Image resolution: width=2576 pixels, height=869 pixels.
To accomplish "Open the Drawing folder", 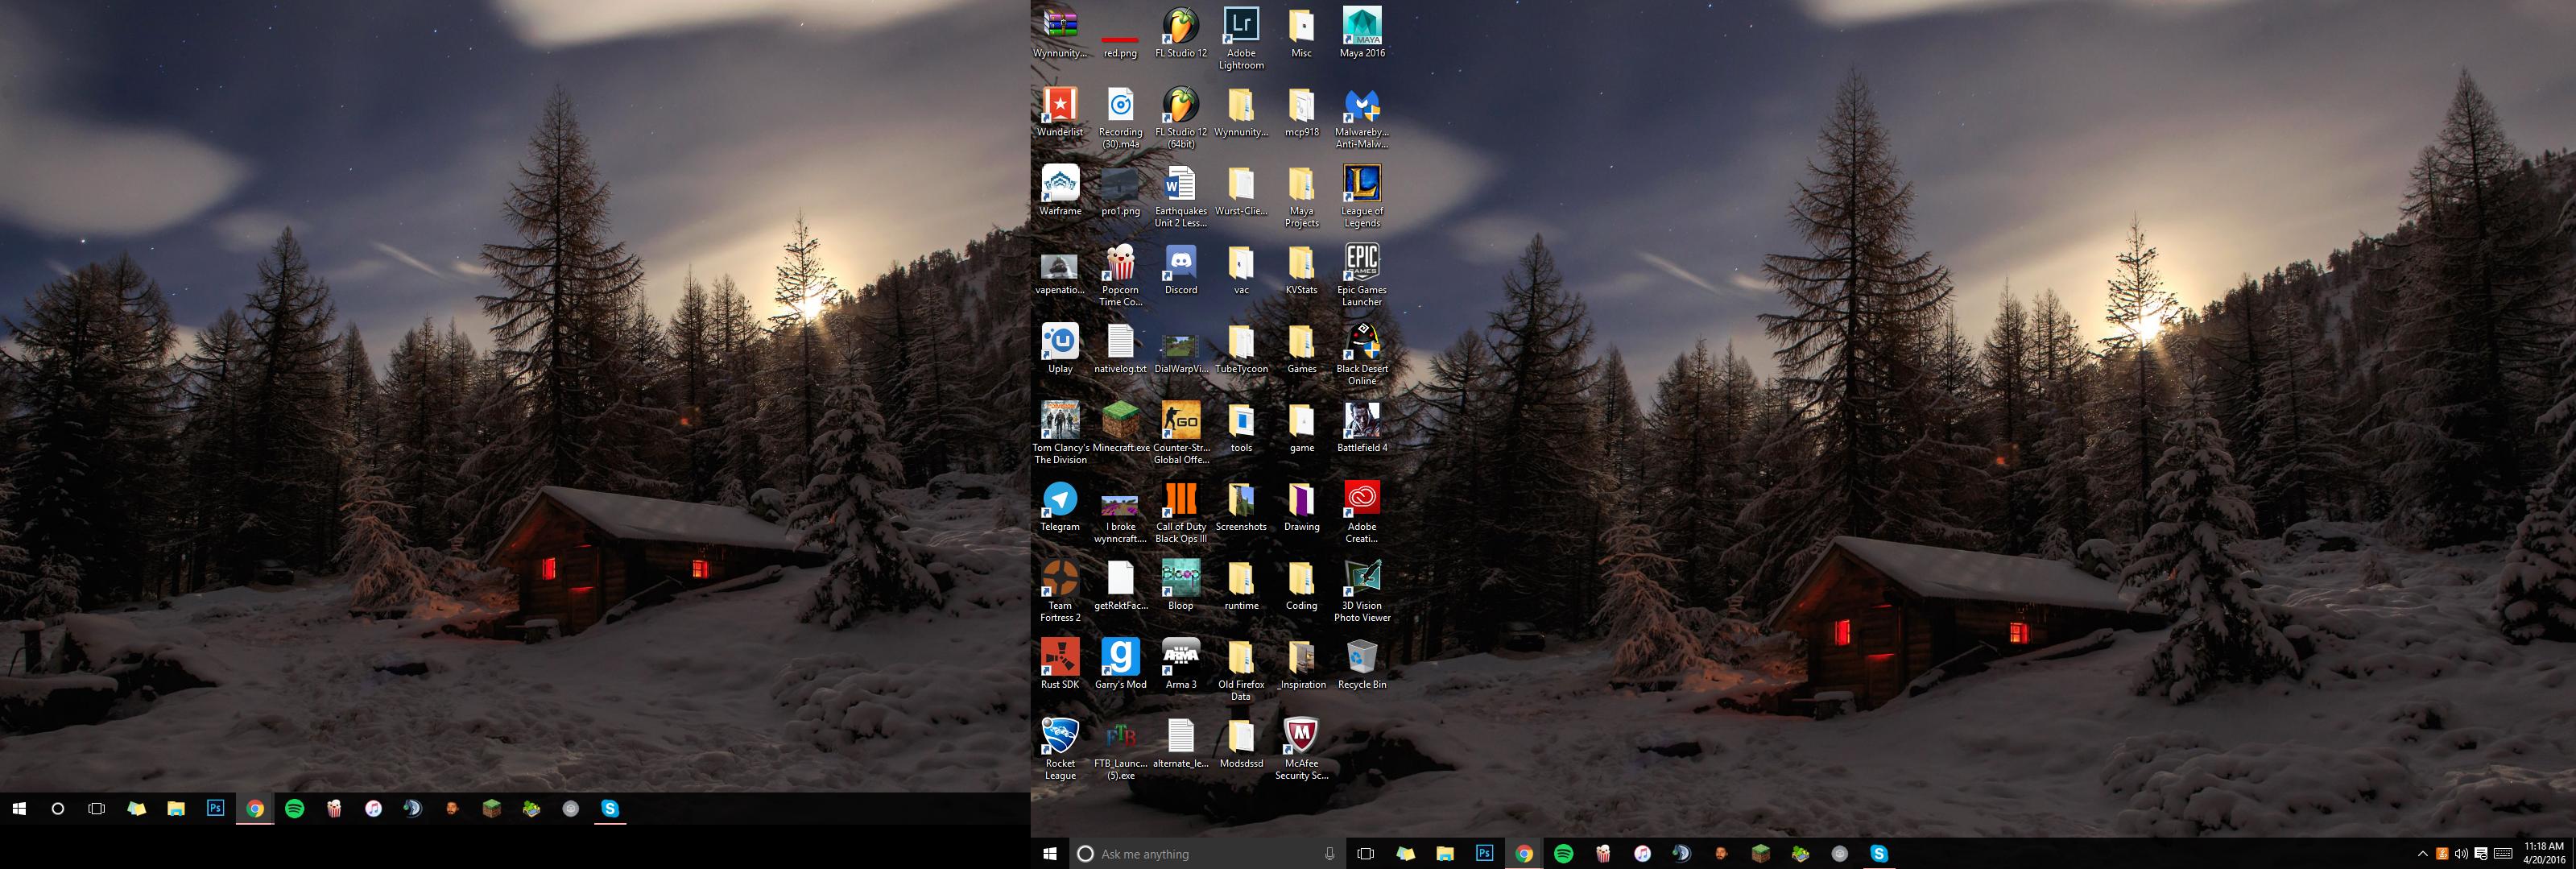I will click(1301, 506).
